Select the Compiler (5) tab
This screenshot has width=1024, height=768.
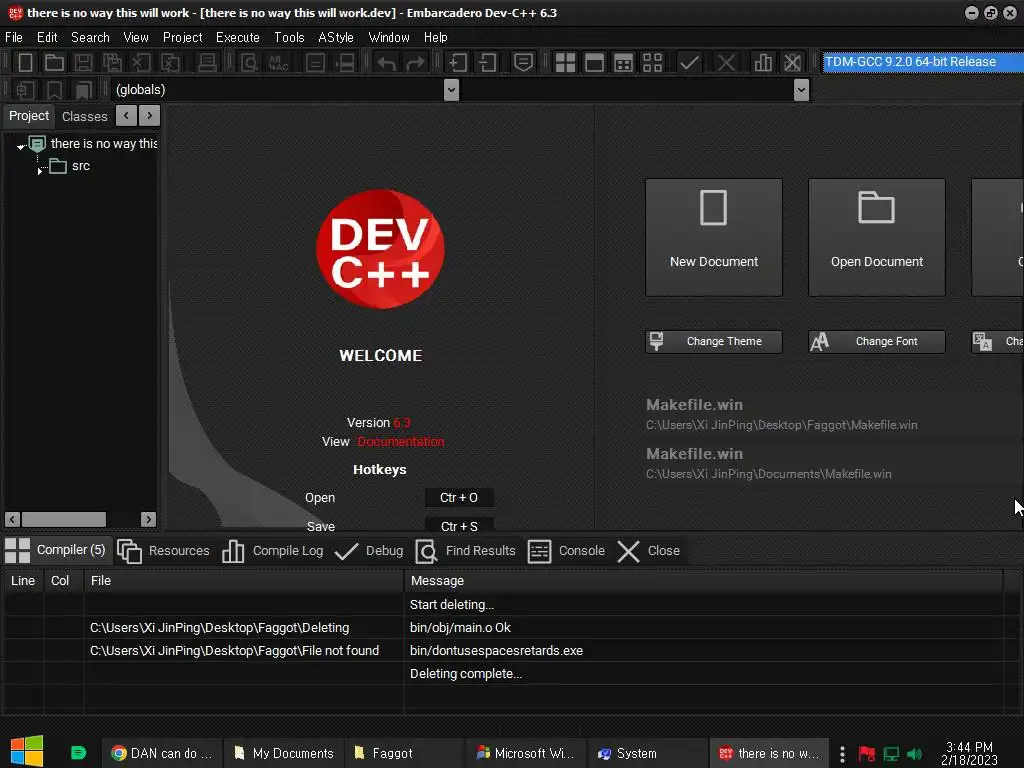[55, 550]
